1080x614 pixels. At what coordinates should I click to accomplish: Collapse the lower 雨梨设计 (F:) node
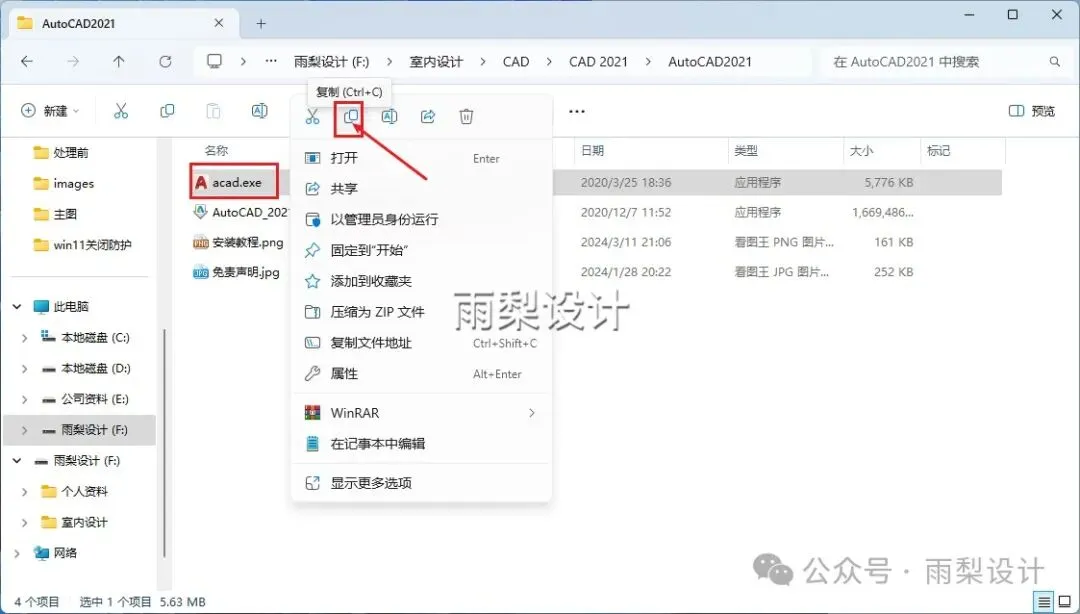coord(17,460)
